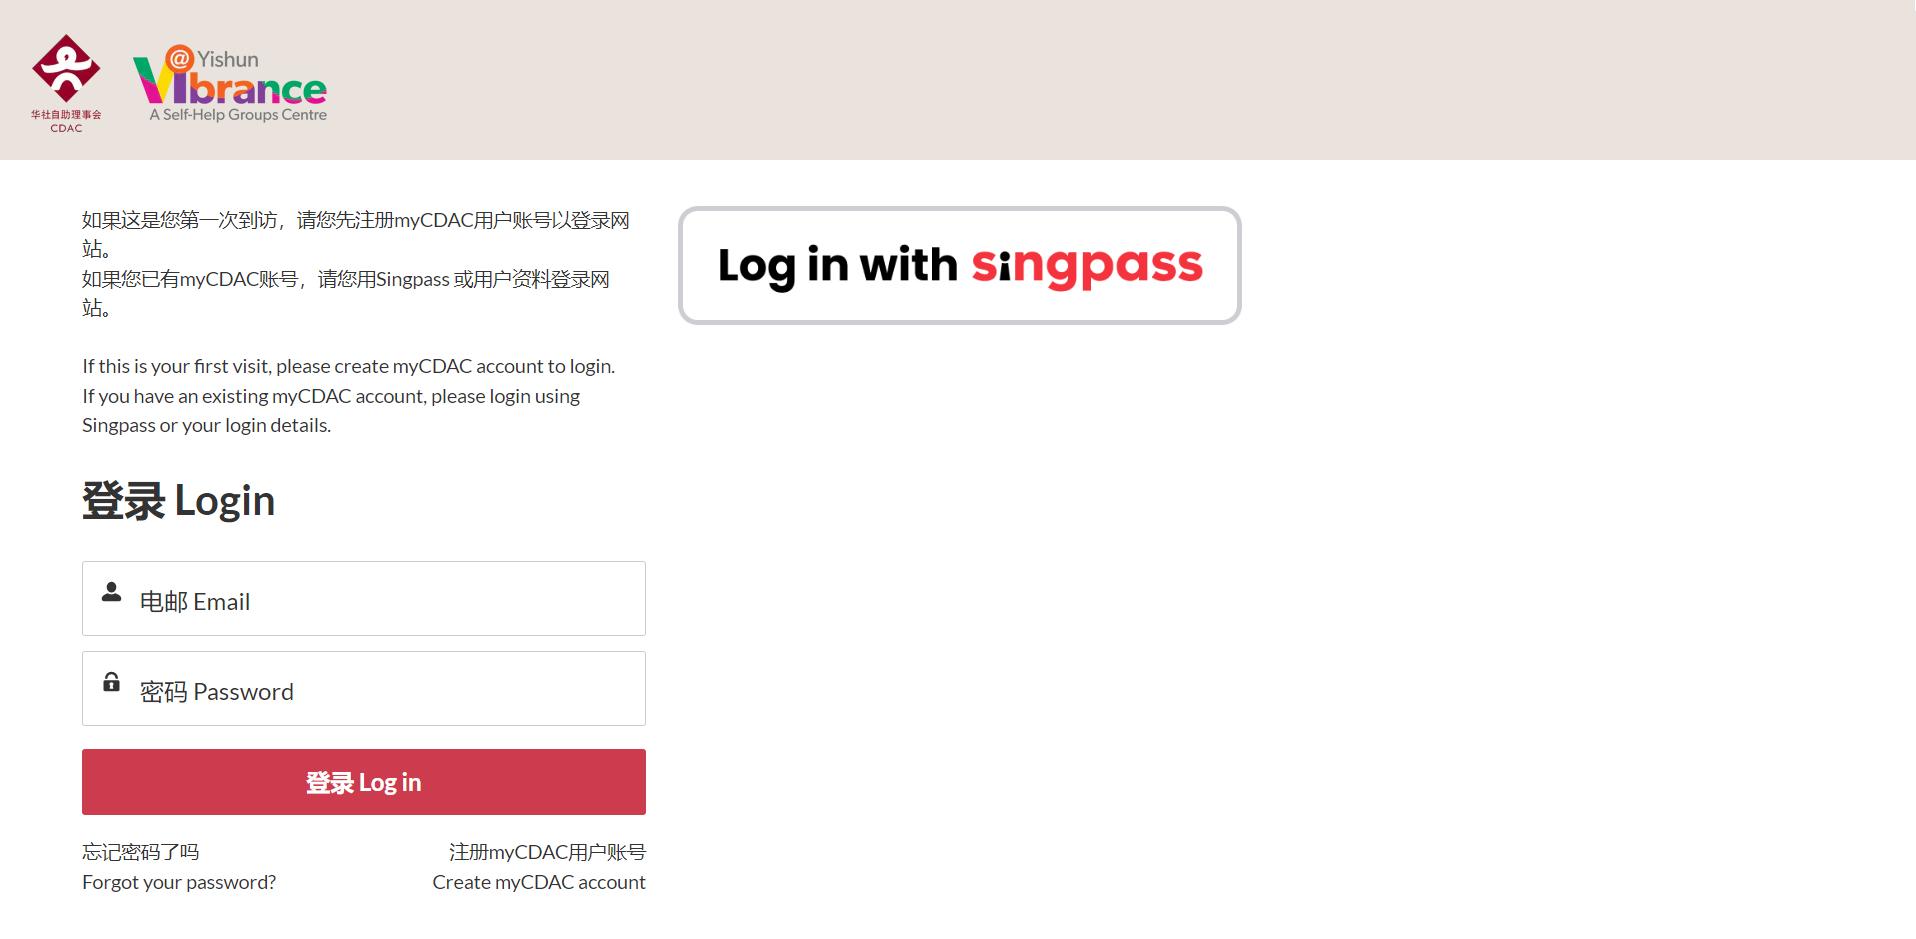Click the 登录 Login heading
This screenshot has height=939, width=1916.
179,500
